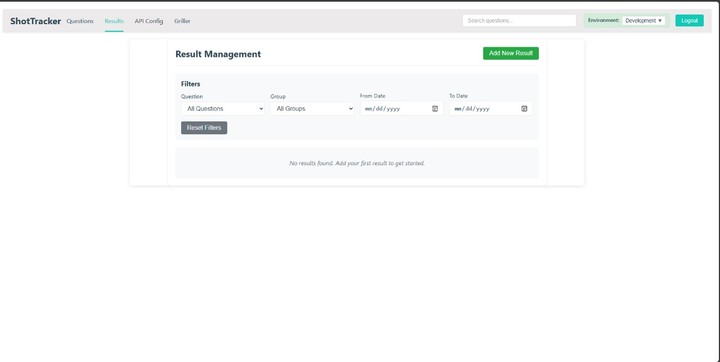The width and height of the screenshot is (720, 362).
Task: Go to the Questions tab
Action: tap(80, 21)
